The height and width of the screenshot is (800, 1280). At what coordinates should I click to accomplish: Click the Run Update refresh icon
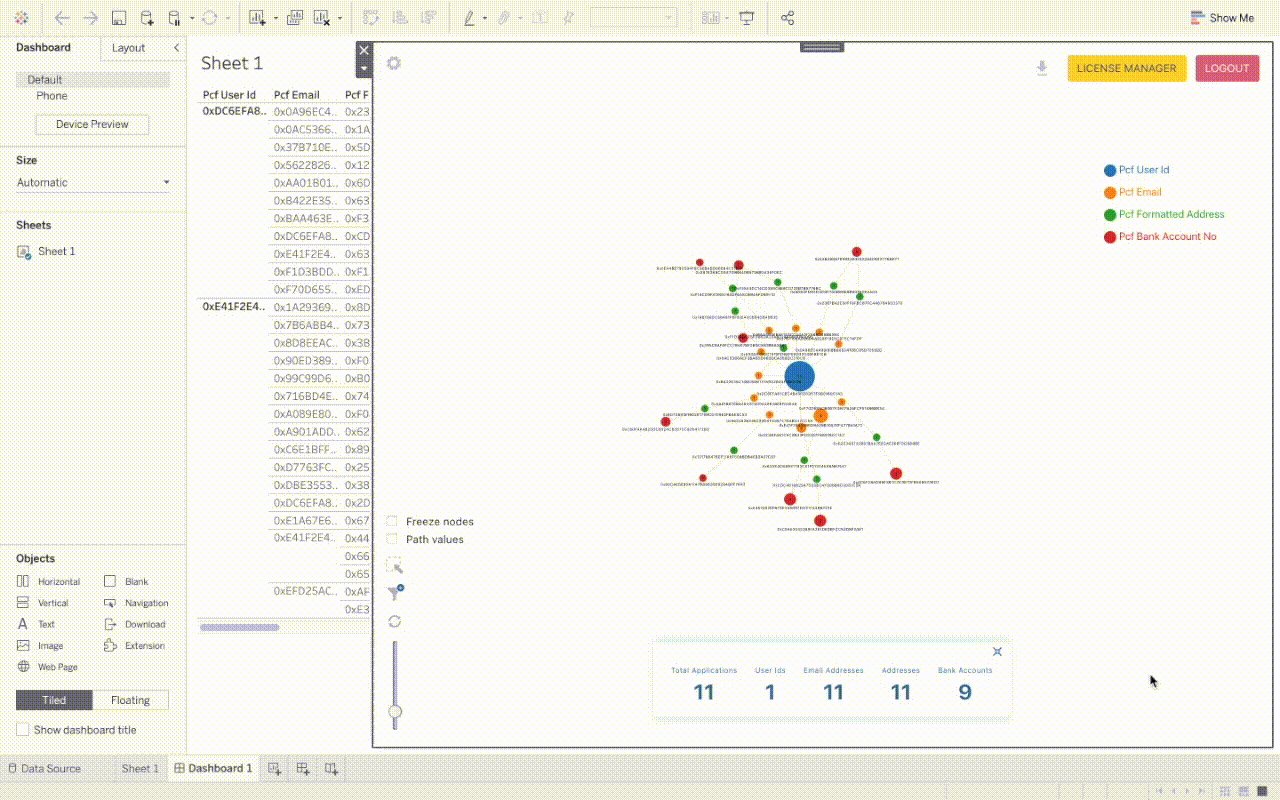[x=210, y=18]
